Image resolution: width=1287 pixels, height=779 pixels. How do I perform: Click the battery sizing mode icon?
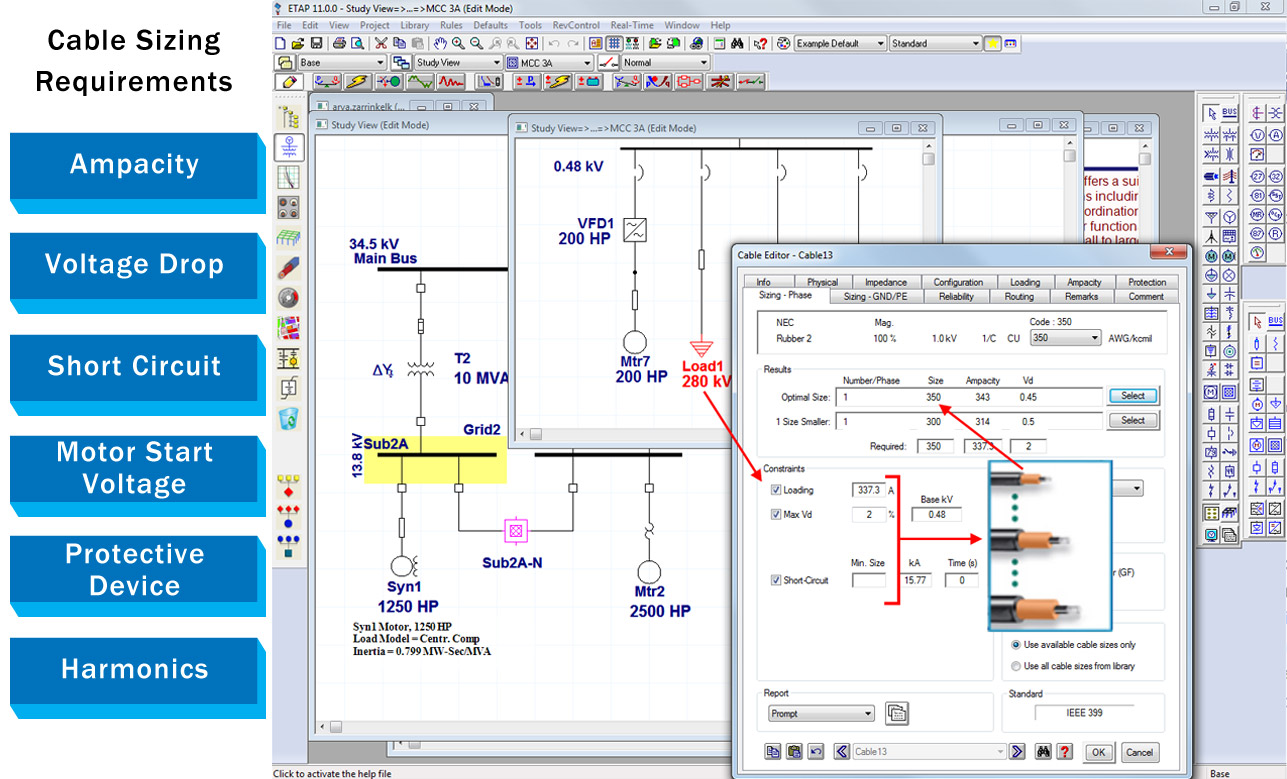[x=589, y=81]
